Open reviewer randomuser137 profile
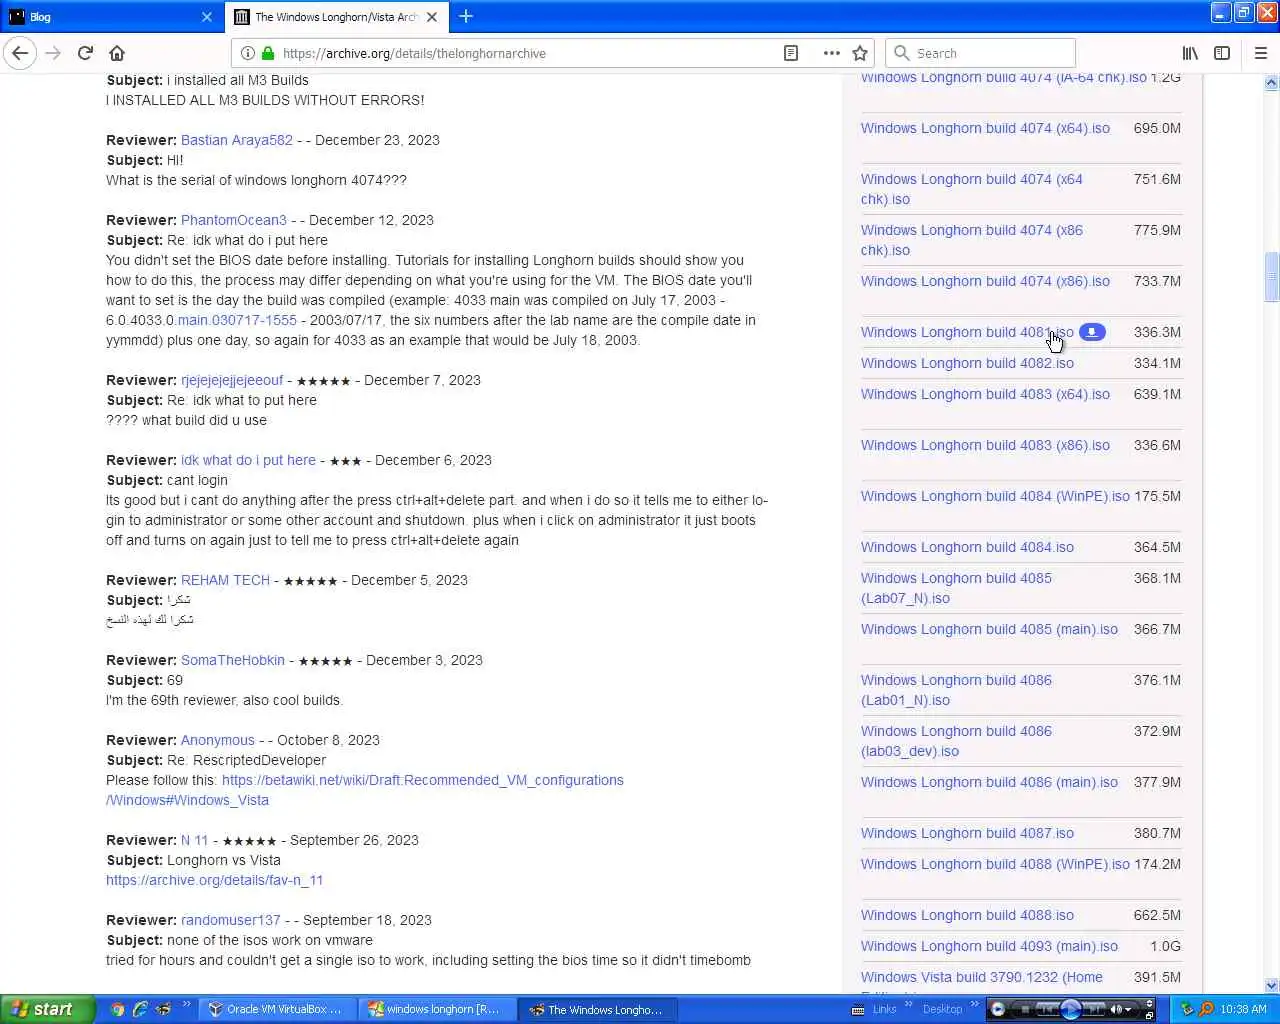The width and height of the screenshot is (1280, 1024). click(231, 920)
